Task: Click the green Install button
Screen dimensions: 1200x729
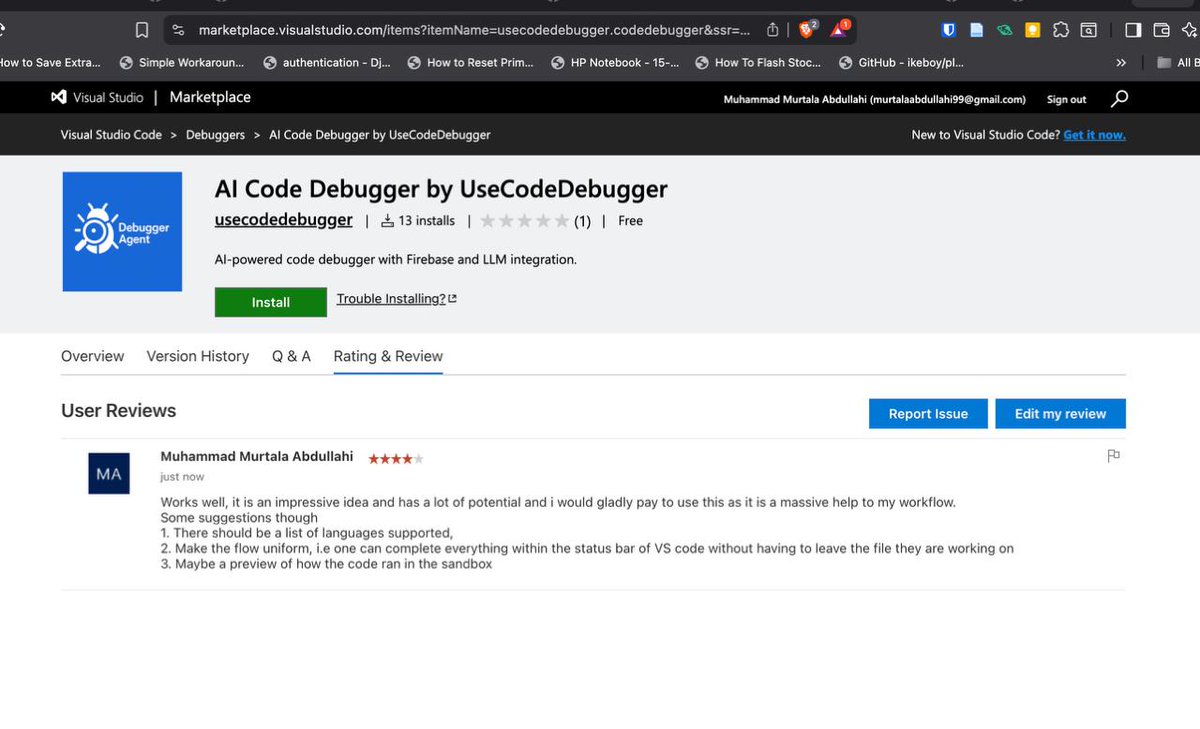Action: [x=271, y=302]
